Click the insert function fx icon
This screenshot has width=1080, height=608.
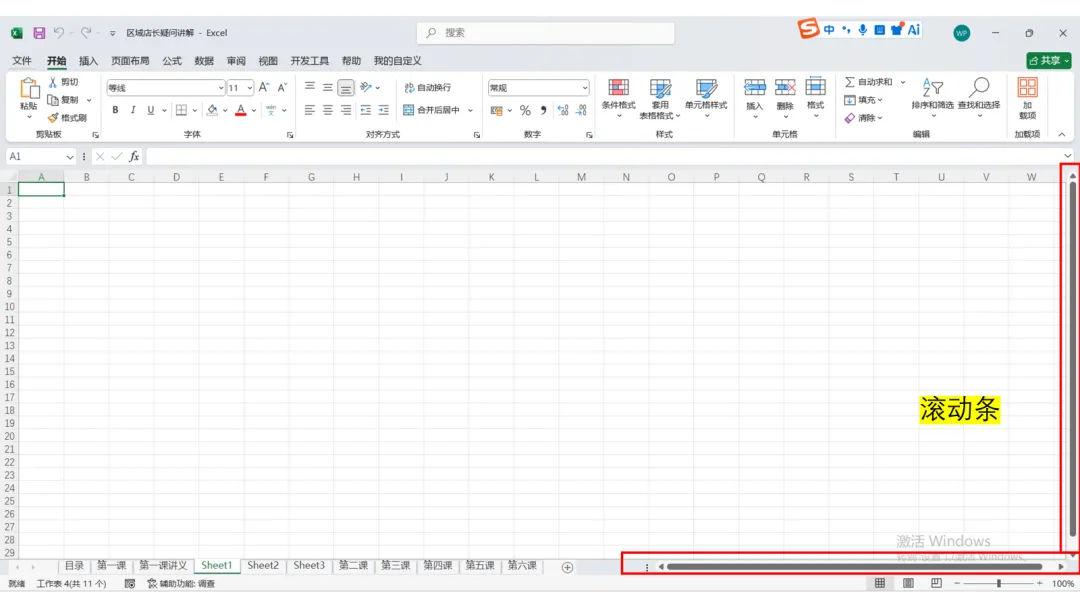point(134,157)
